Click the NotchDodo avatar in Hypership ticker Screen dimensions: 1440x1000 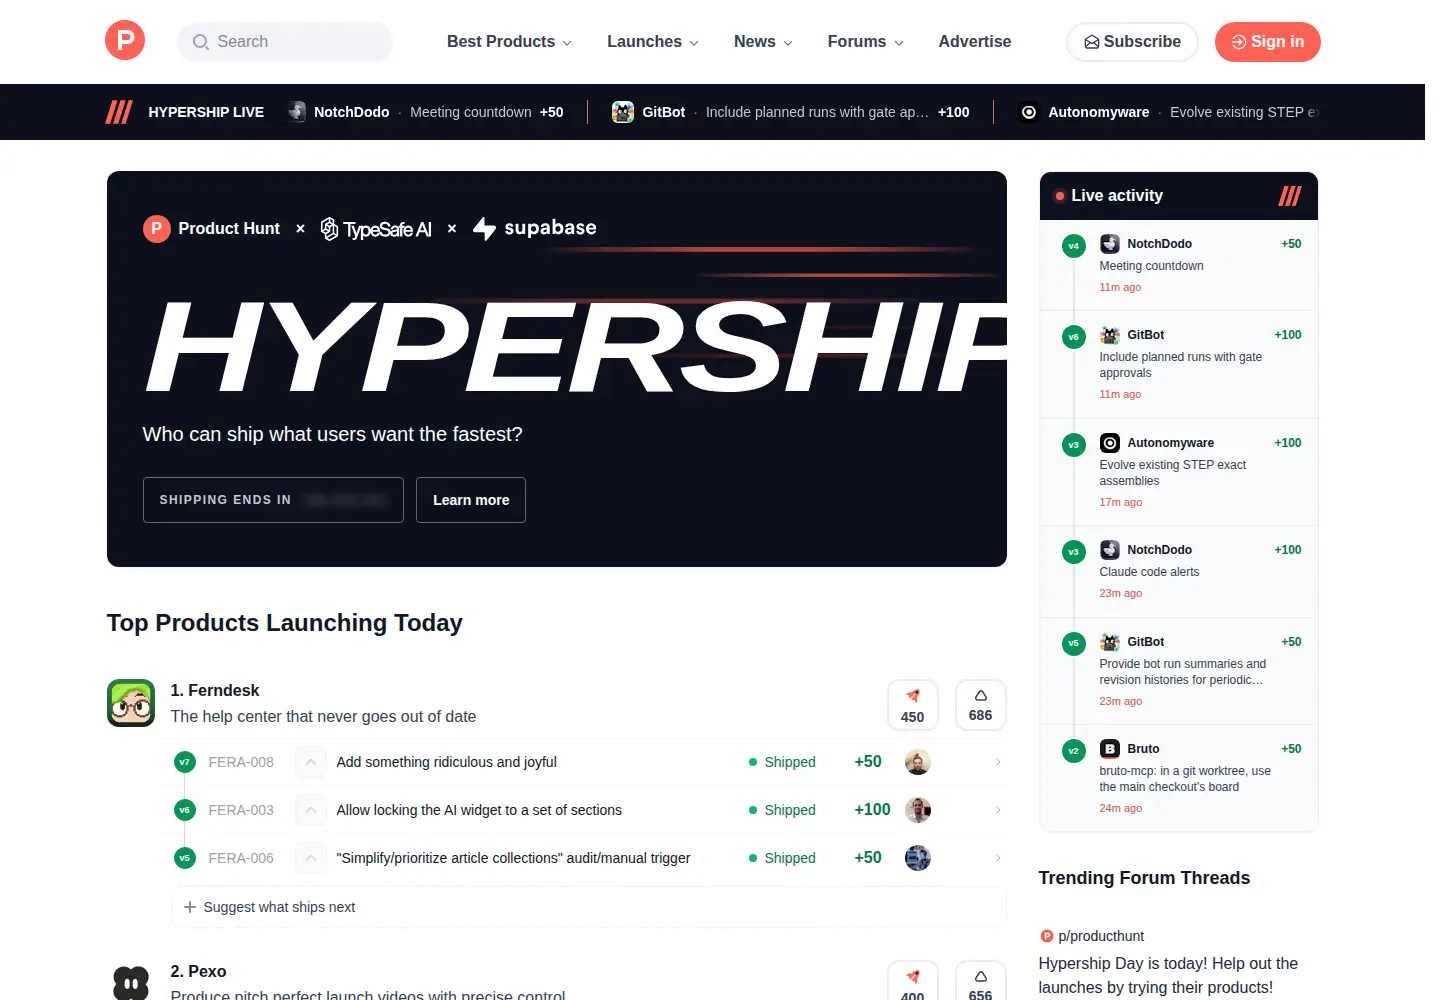pyautogui.click(x=296, y=112)
